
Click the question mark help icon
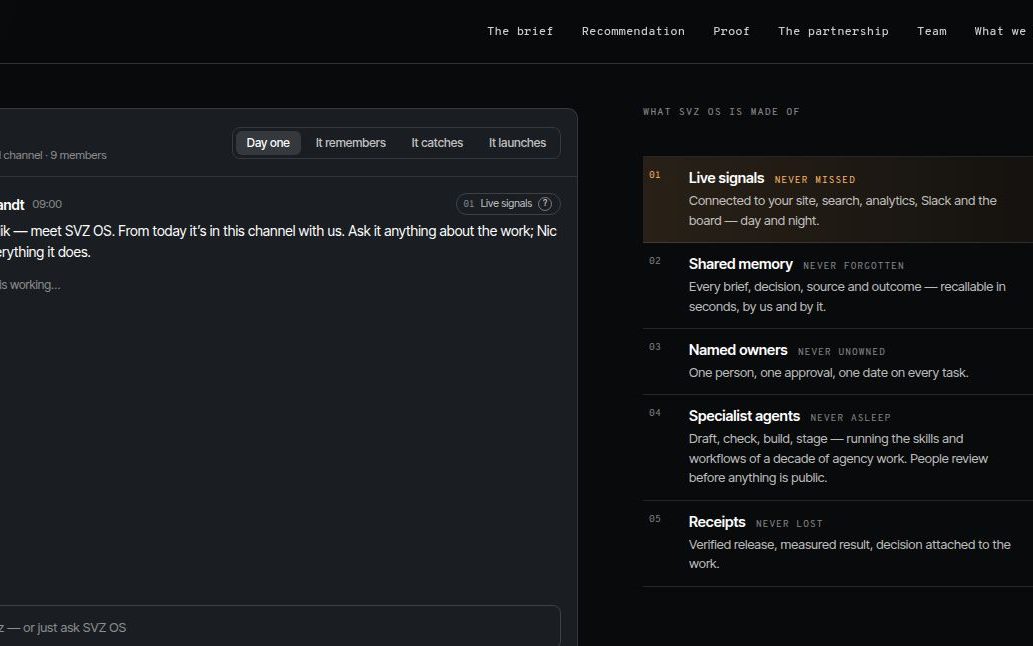click(x=545, y=203)
